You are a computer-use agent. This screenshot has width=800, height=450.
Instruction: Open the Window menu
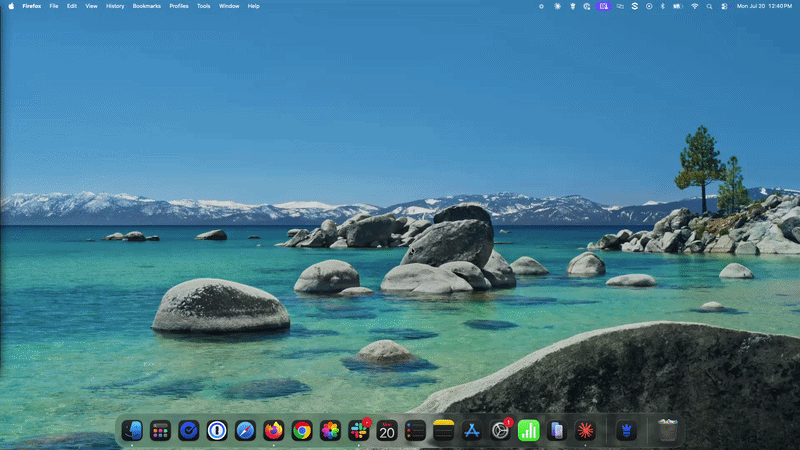tap(229, 6)
